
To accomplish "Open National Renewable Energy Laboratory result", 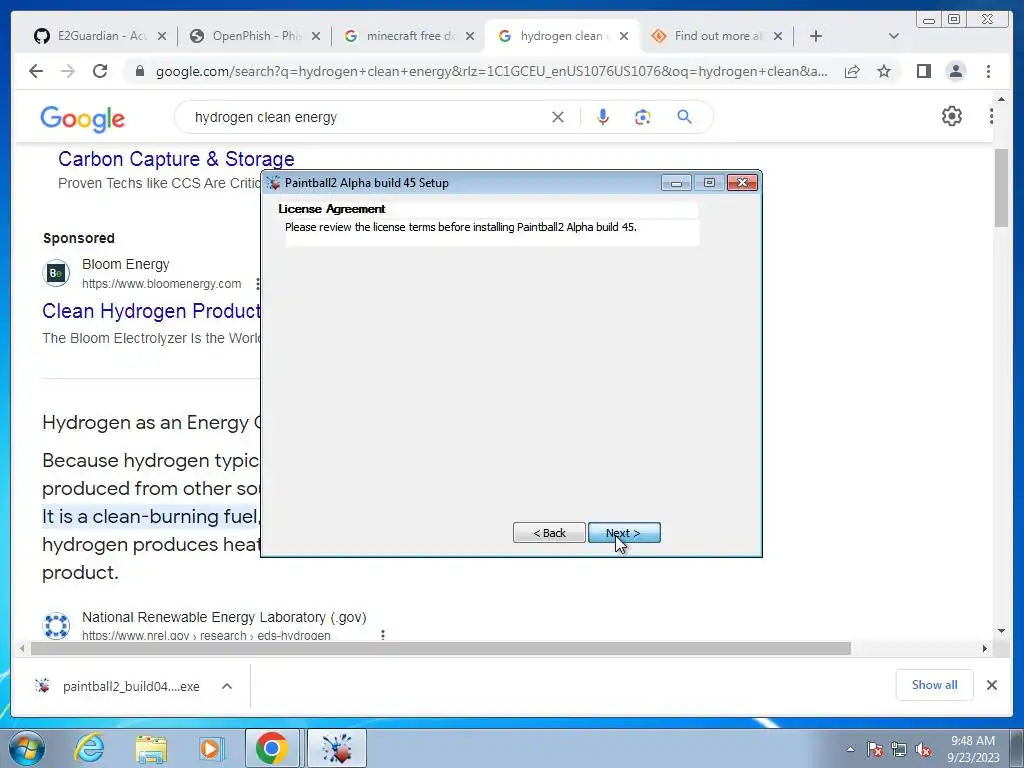I will coord(224,617).
